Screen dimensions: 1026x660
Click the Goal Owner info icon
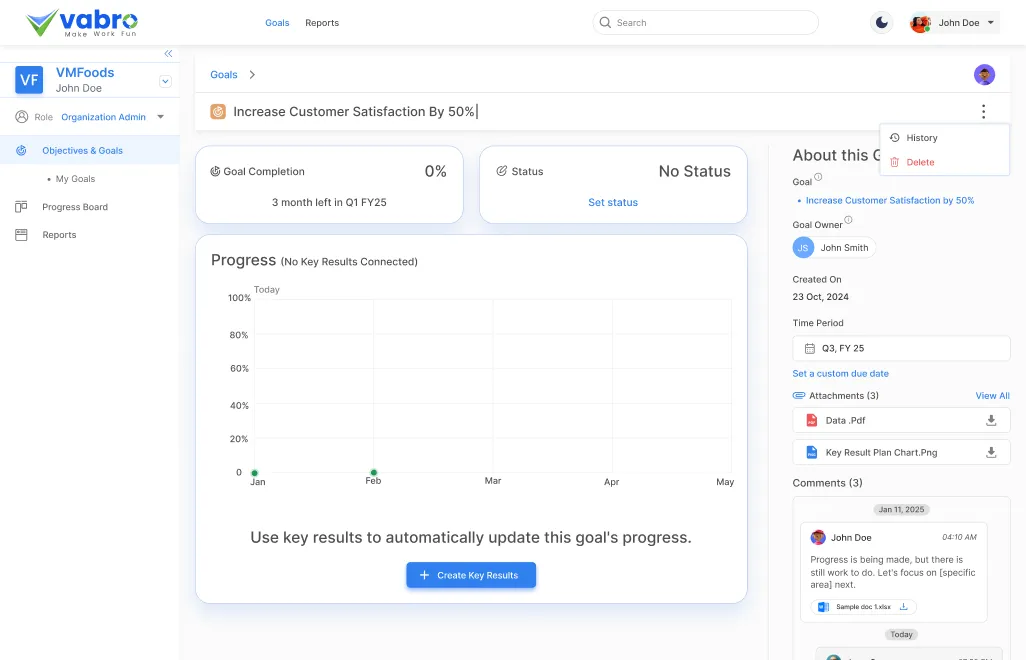[x=848, y=220]
